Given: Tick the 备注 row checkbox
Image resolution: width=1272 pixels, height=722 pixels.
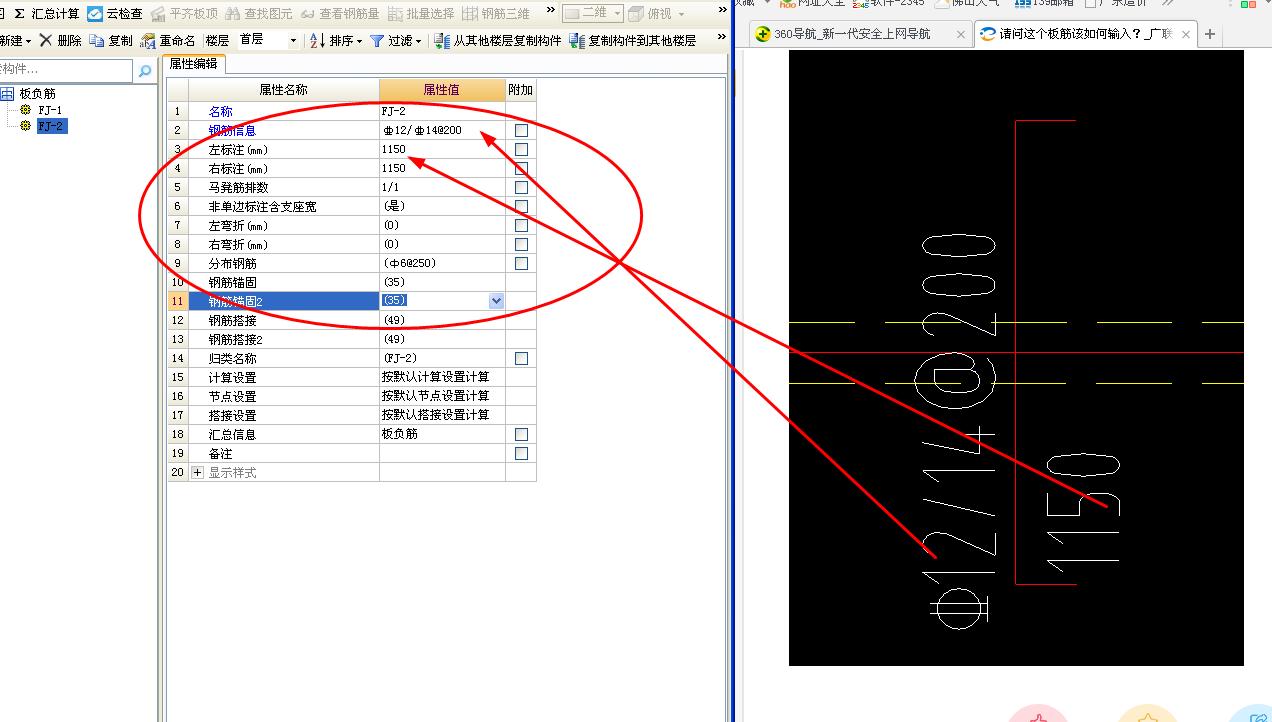Looking at the screenshot, I should [x=521, y=454].
